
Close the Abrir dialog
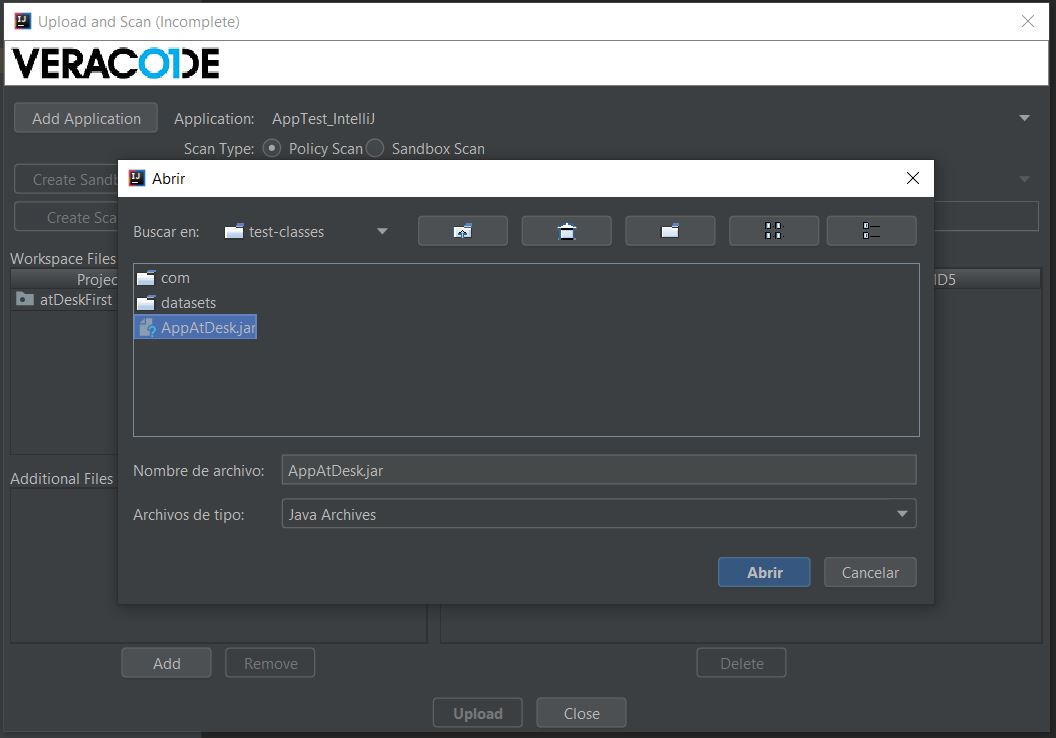click(x=913, y=178)
